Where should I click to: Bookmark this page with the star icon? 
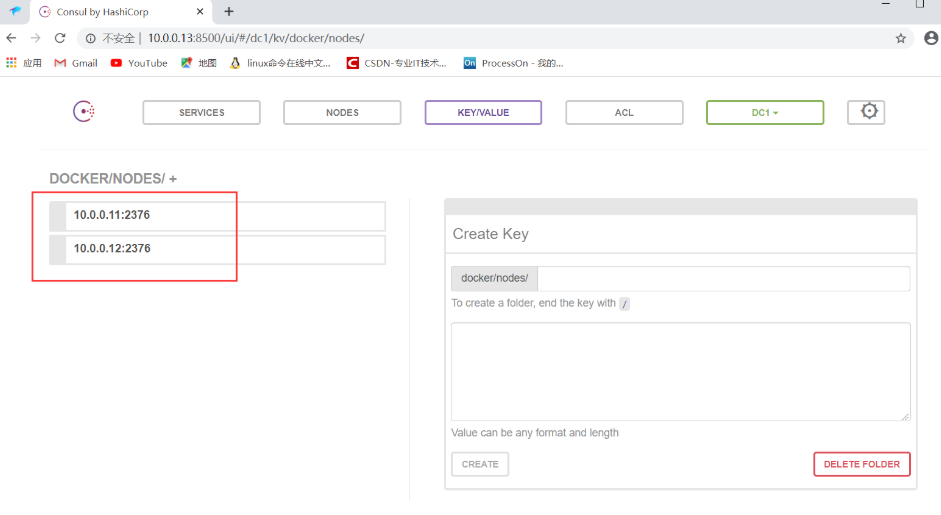point(900,38)
